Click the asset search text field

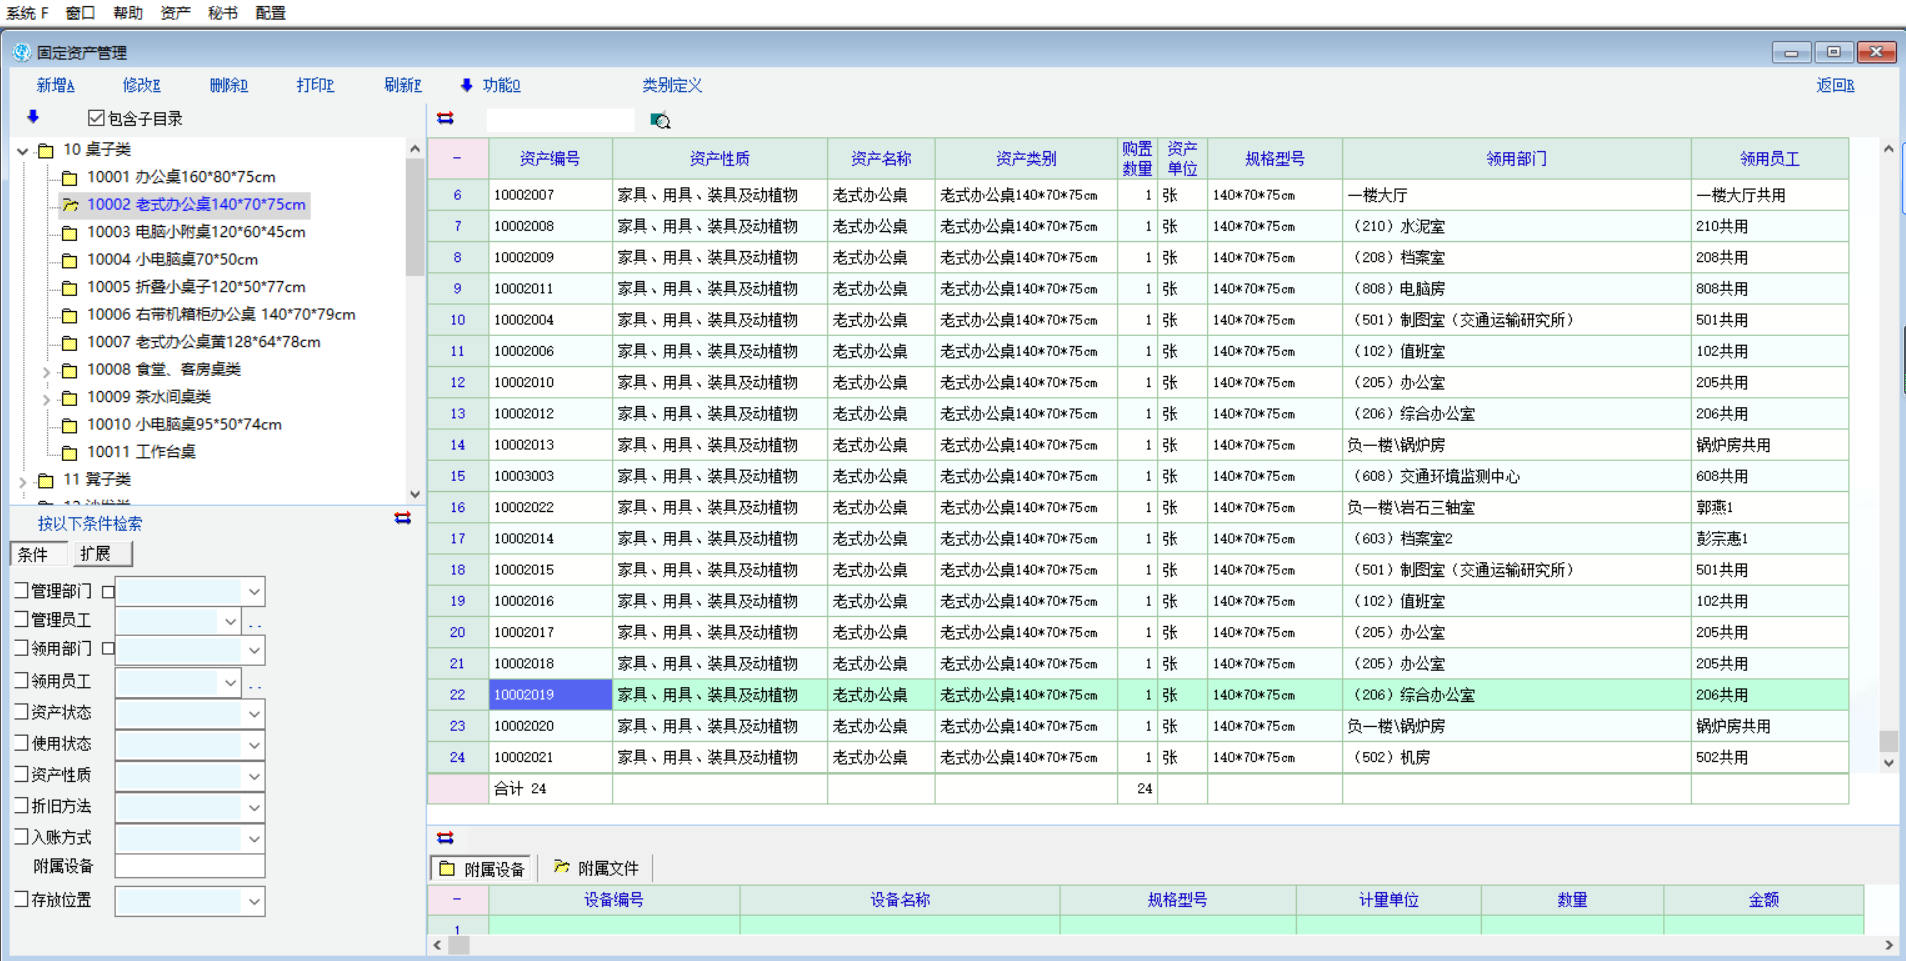(560, 120)
